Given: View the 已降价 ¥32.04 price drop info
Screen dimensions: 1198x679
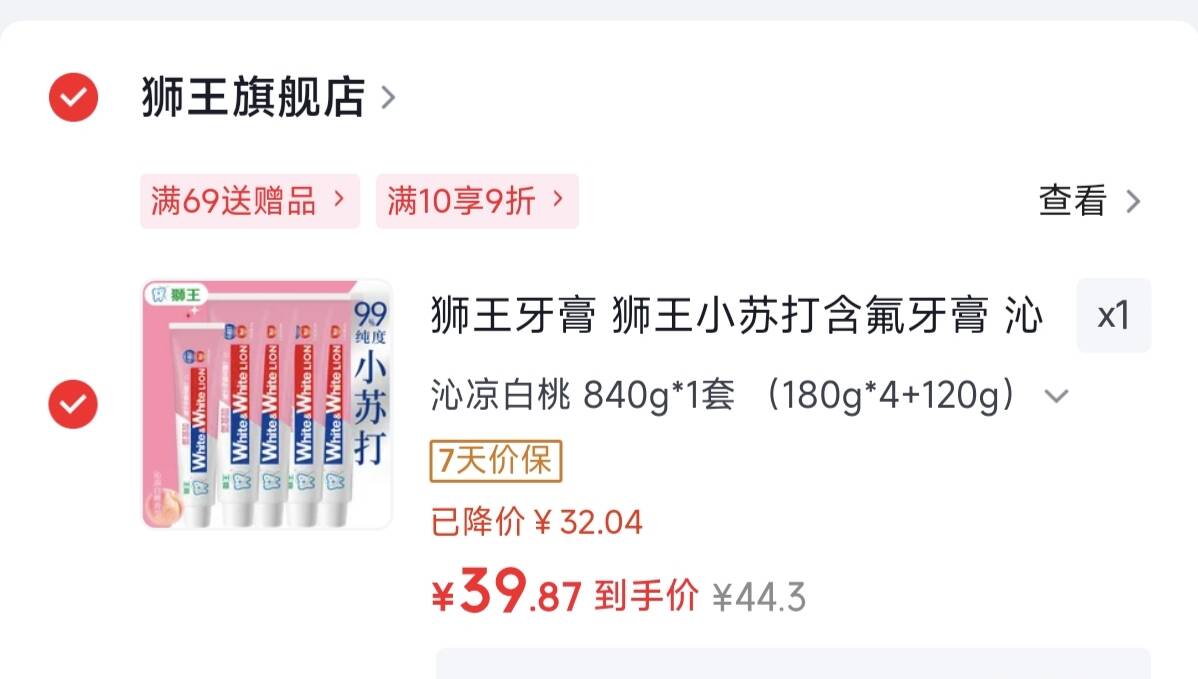Looking at the screenshot, I should pos(536,522).
